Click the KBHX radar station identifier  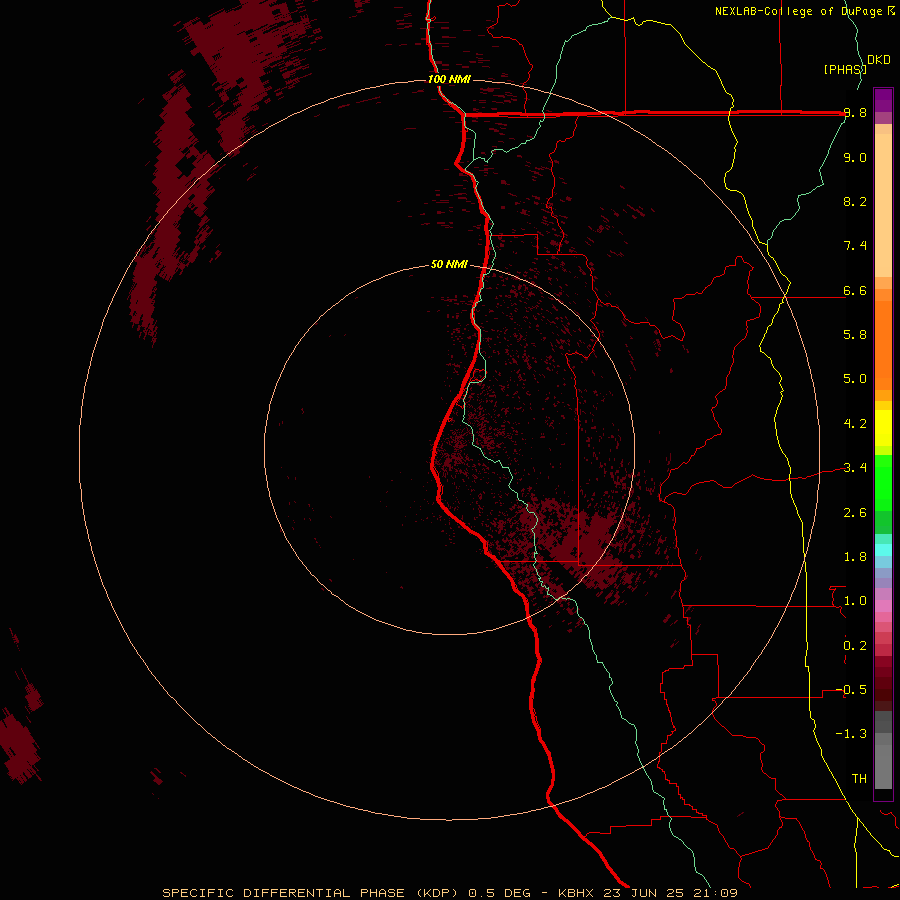pos(577,893)
